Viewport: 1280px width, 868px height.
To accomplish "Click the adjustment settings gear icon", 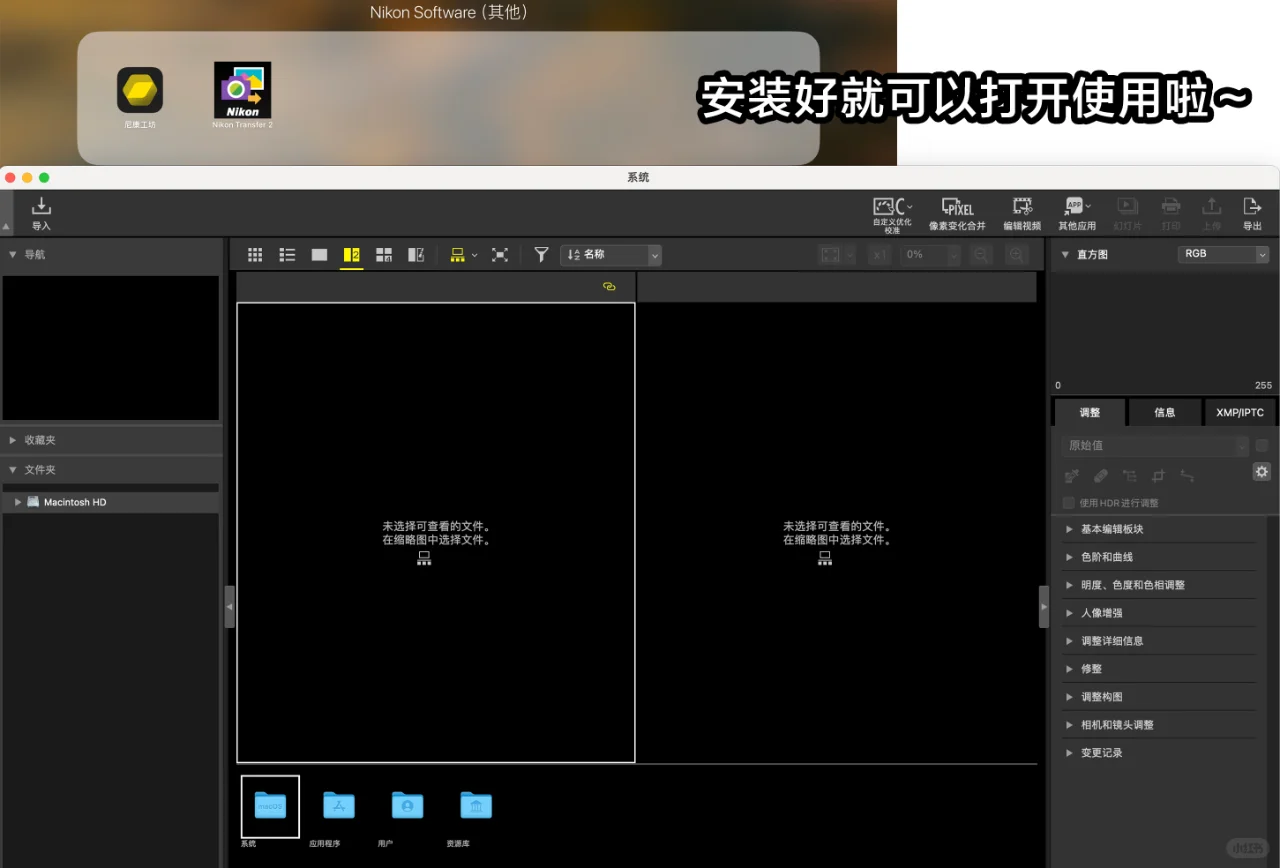I will 1261,471.
